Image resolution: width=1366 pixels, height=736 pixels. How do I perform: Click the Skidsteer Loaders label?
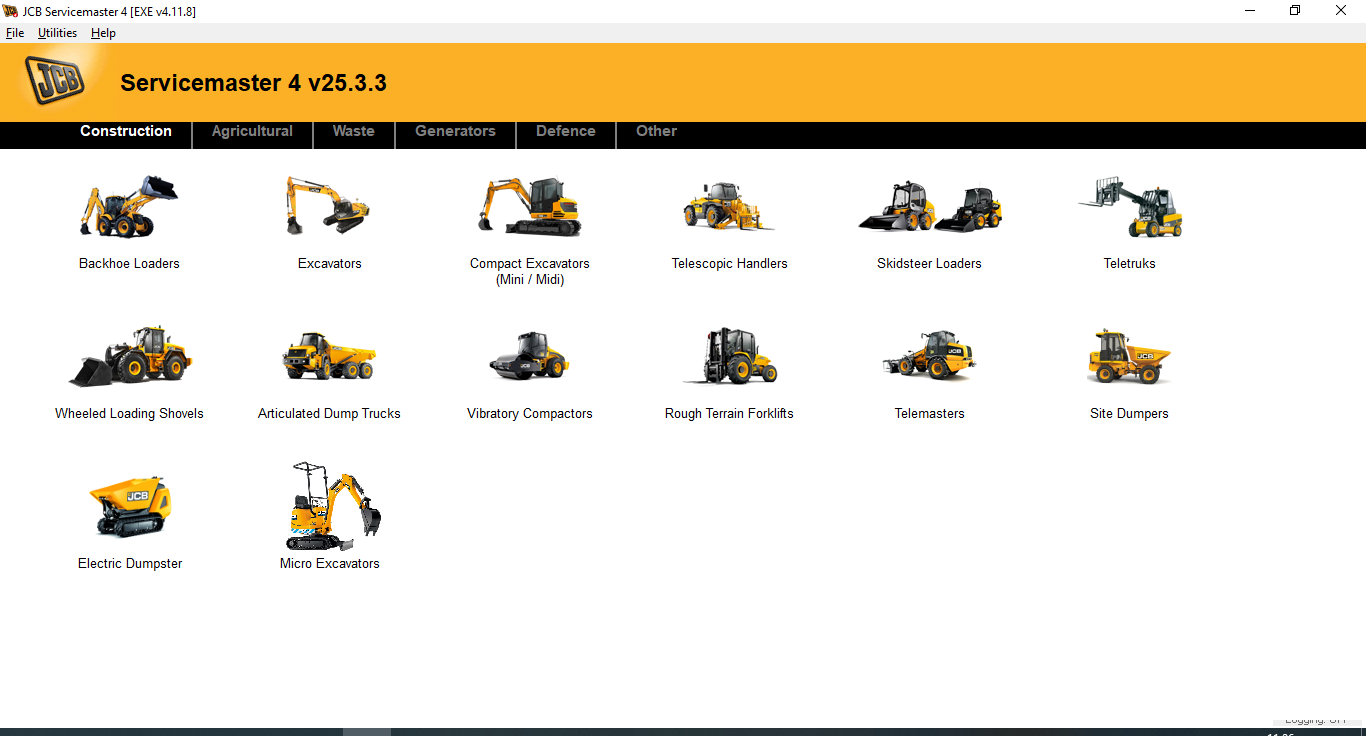929,264
